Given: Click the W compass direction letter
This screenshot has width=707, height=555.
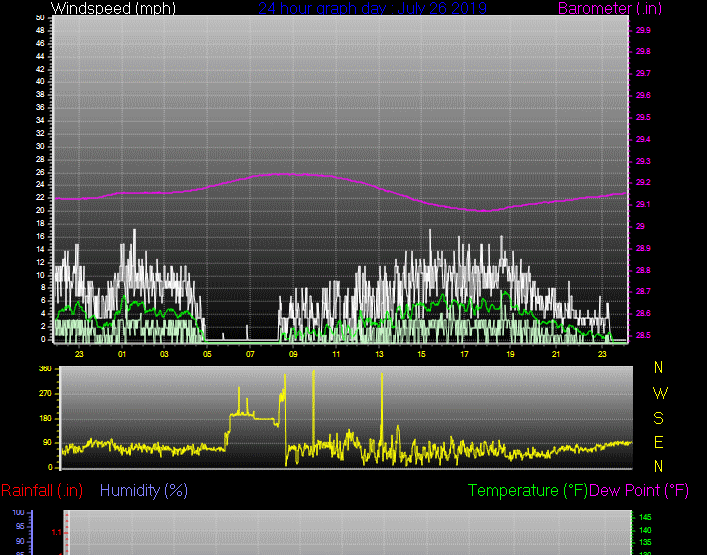Looking at the screenshot, I should click(x=658, y=393).
